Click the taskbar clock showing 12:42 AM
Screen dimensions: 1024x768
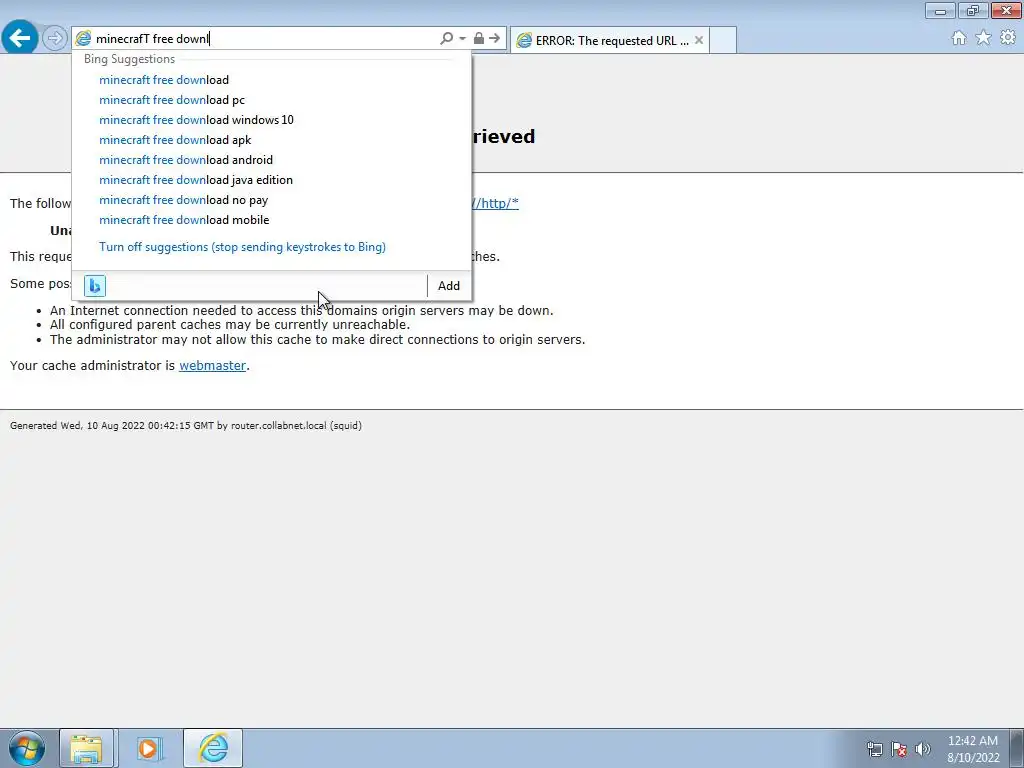coord(972,748)
